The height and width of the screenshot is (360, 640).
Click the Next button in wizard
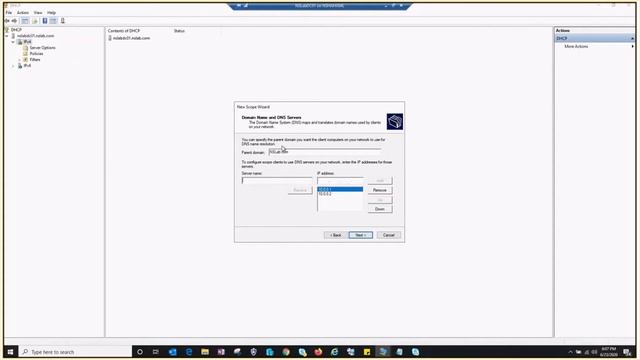tap(360, 235)
